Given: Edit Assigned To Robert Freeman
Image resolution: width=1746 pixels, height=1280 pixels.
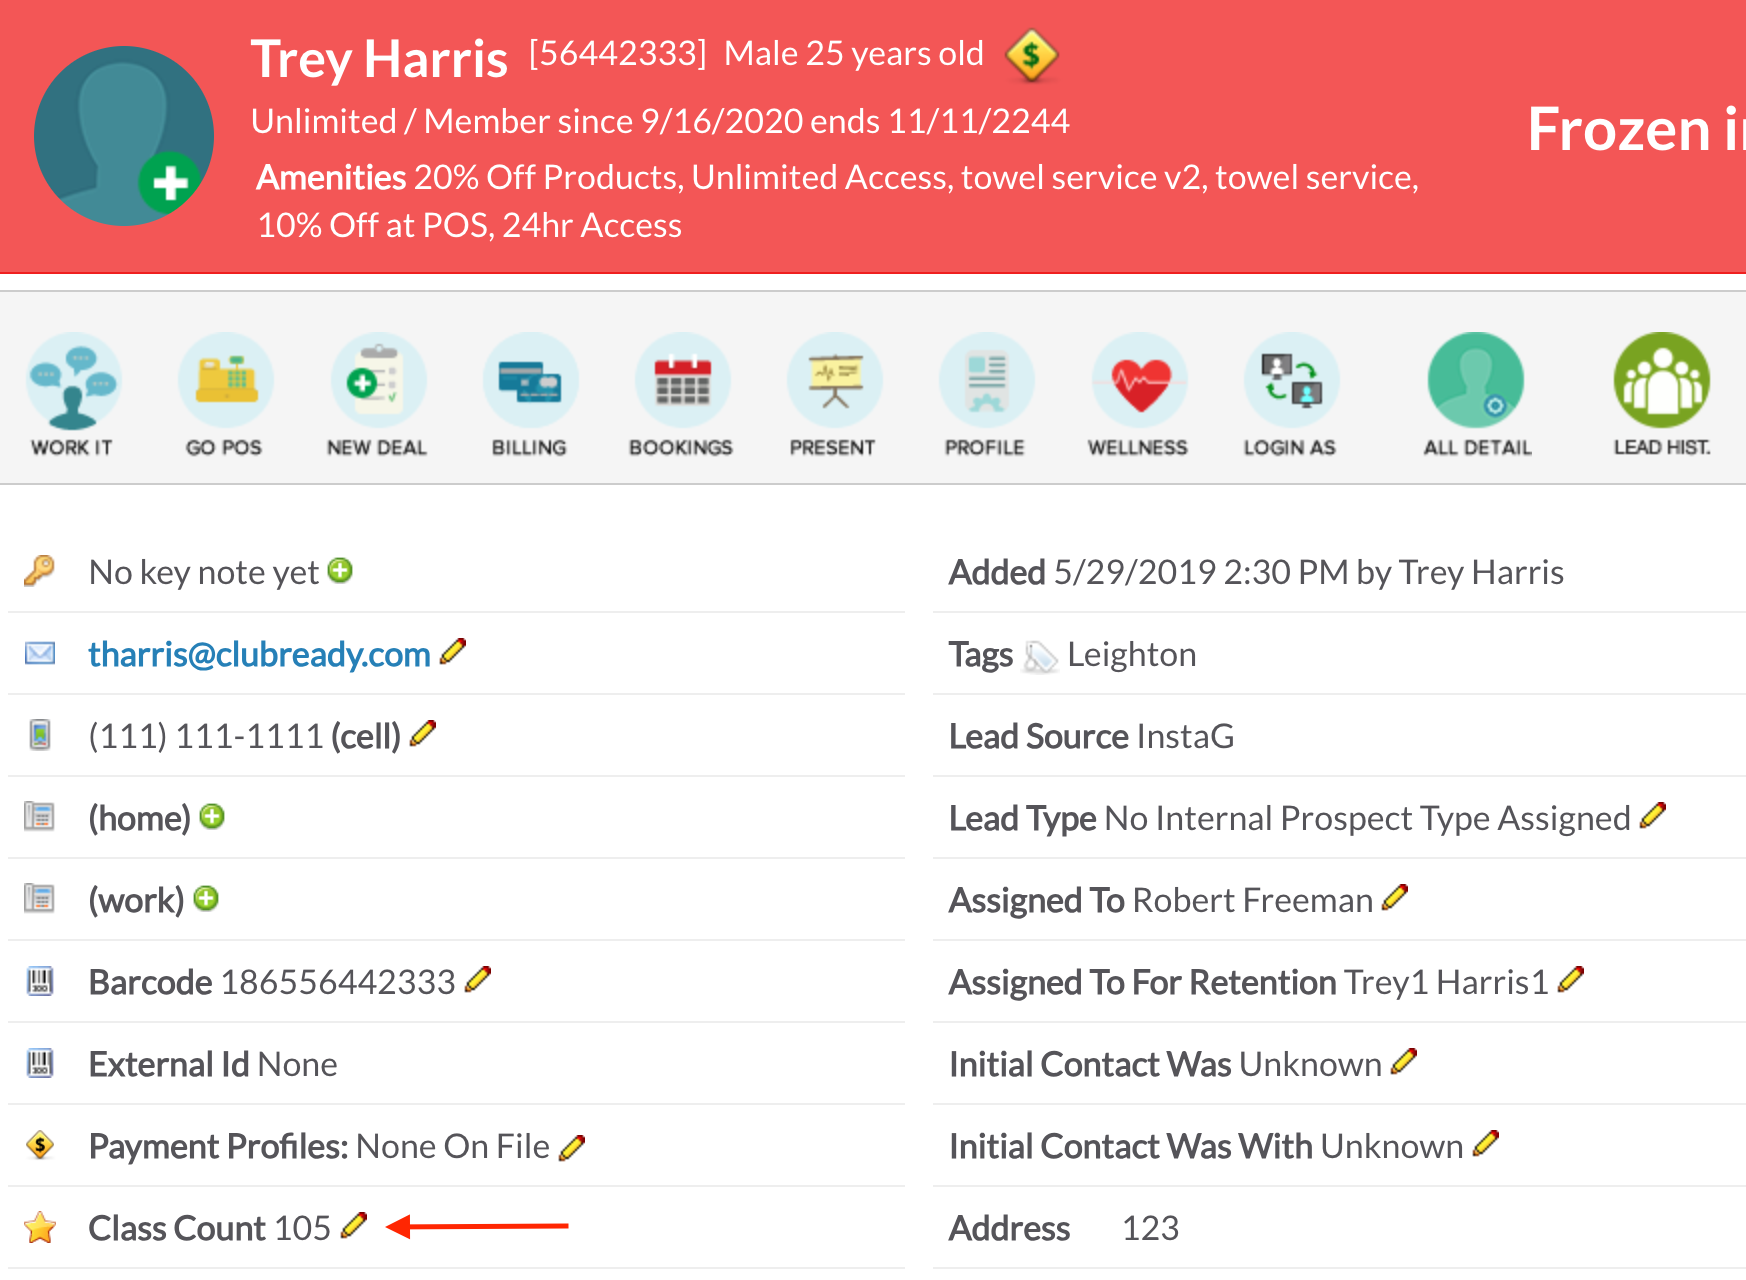Looking at the screenshot, I should point(1395,897).
